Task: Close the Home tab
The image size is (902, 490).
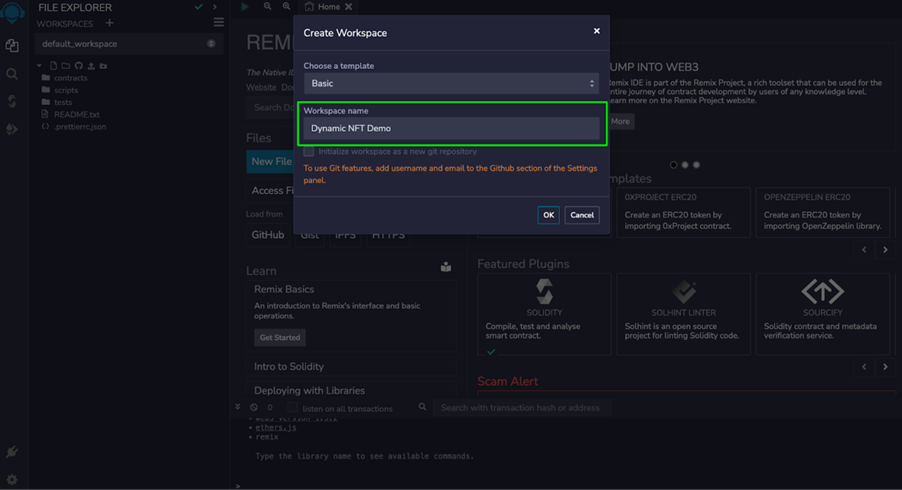Action: [349, 7]
